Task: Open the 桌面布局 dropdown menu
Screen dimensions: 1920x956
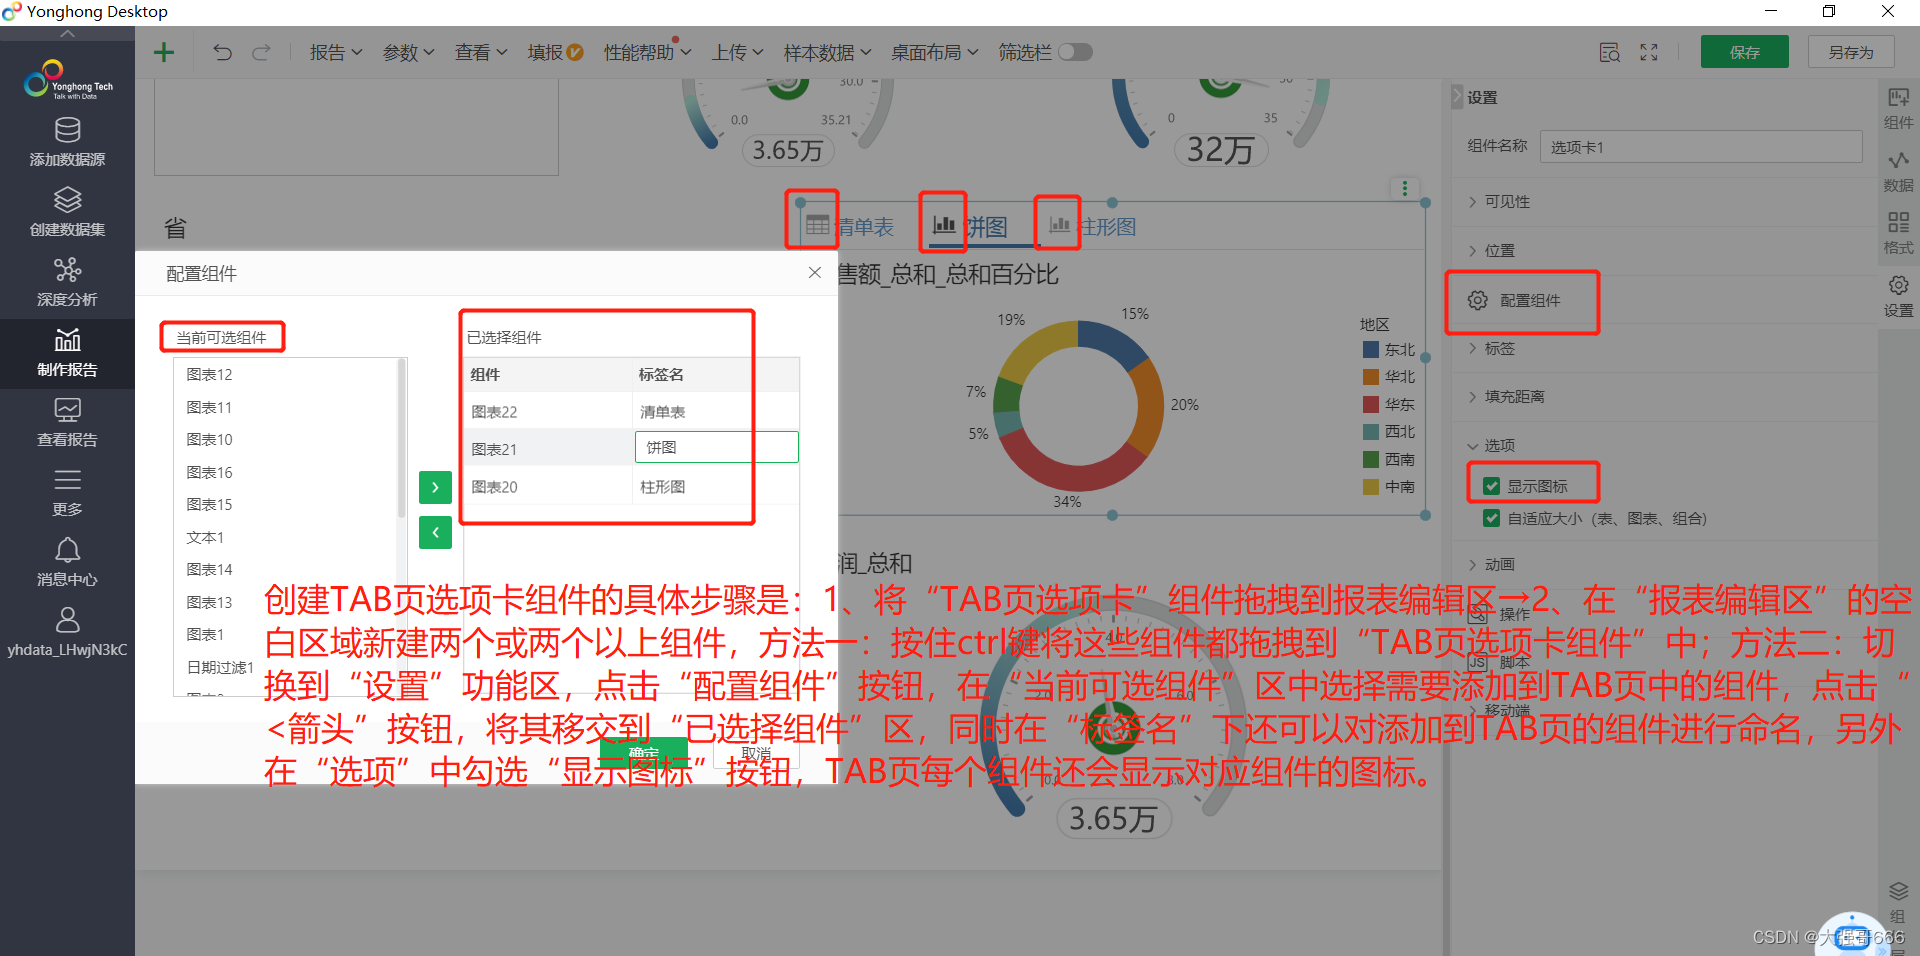Action: point(934,52)
